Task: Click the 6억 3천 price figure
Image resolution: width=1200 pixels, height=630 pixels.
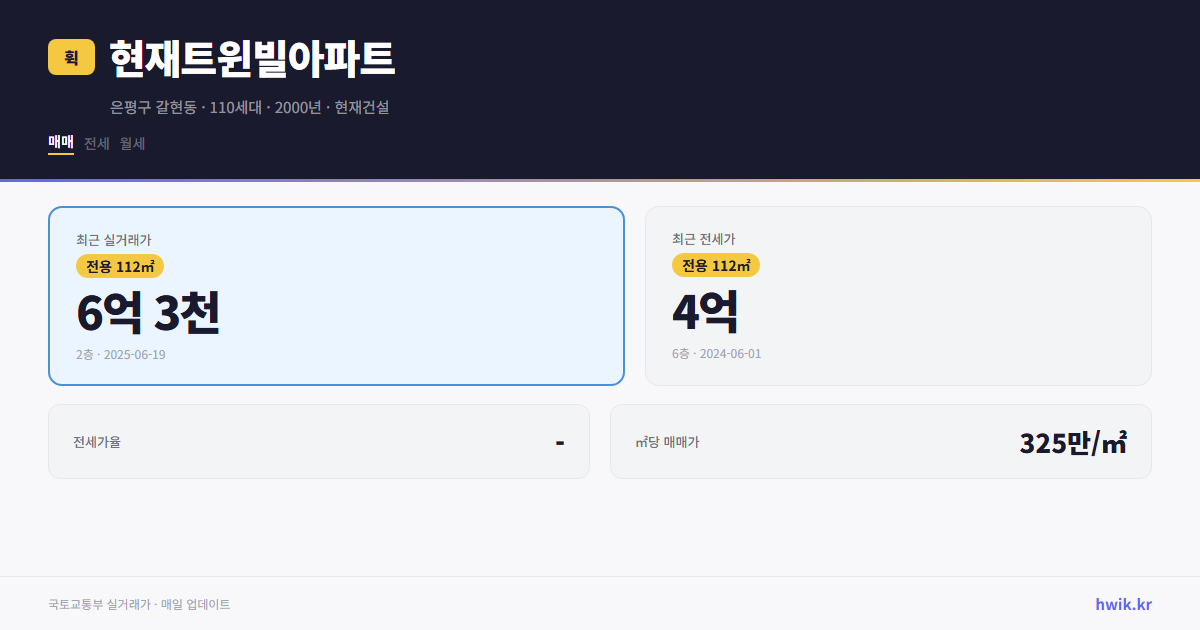Action: pos(148,314)
